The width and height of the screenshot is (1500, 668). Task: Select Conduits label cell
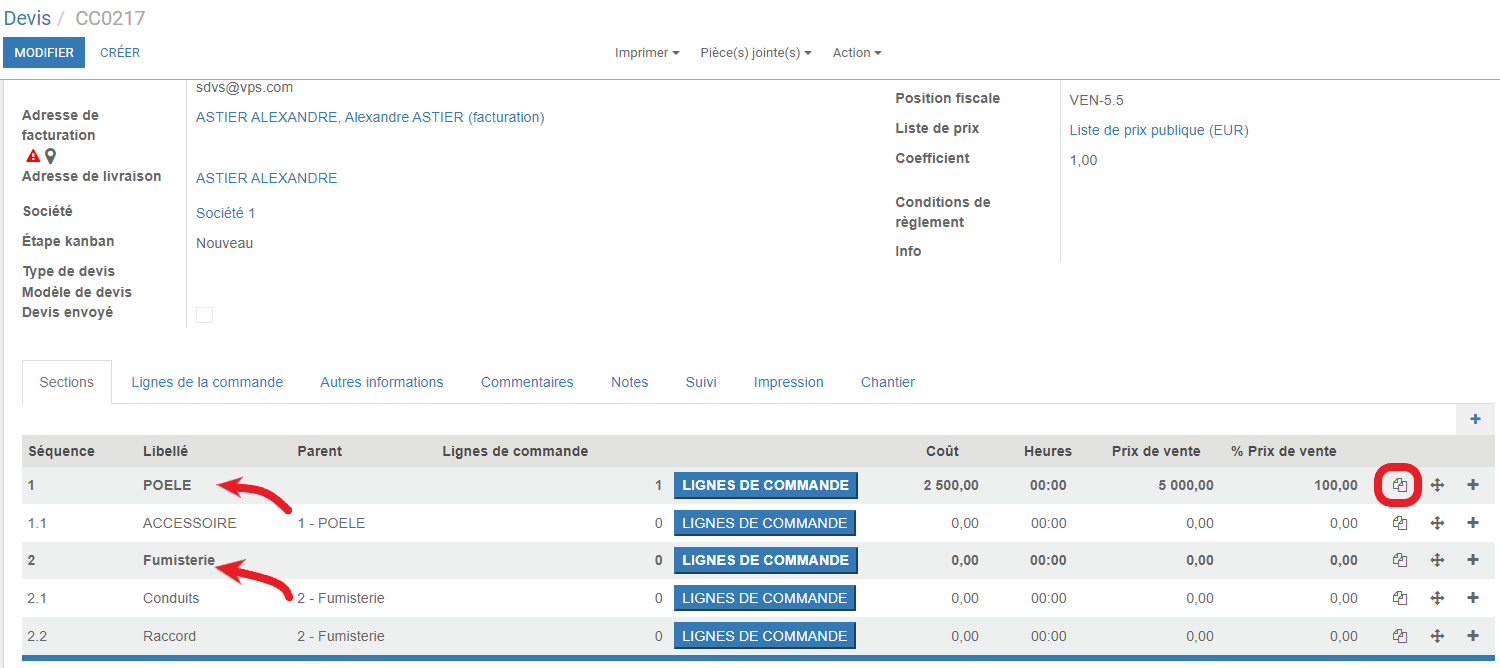[171, 598]
